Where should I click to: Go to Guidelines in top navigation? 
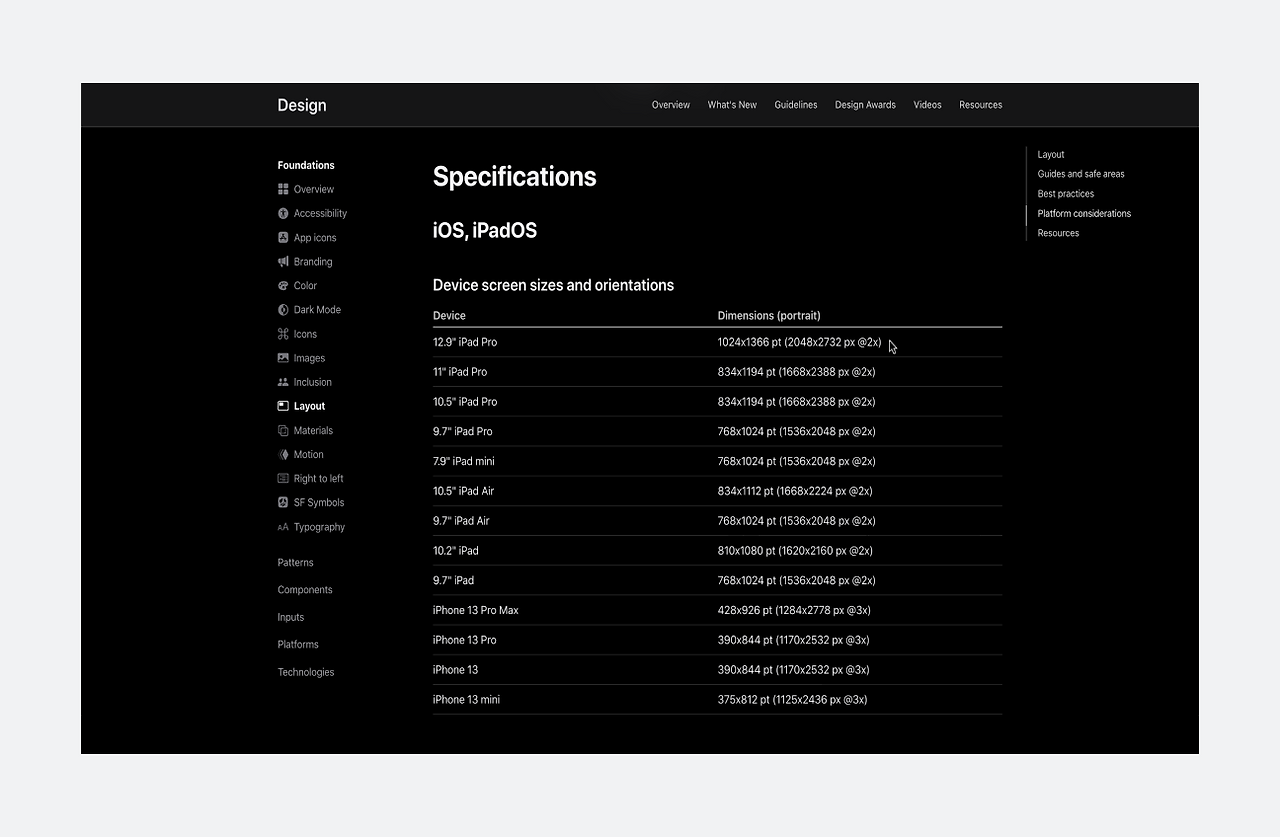(x=796, y=105)
